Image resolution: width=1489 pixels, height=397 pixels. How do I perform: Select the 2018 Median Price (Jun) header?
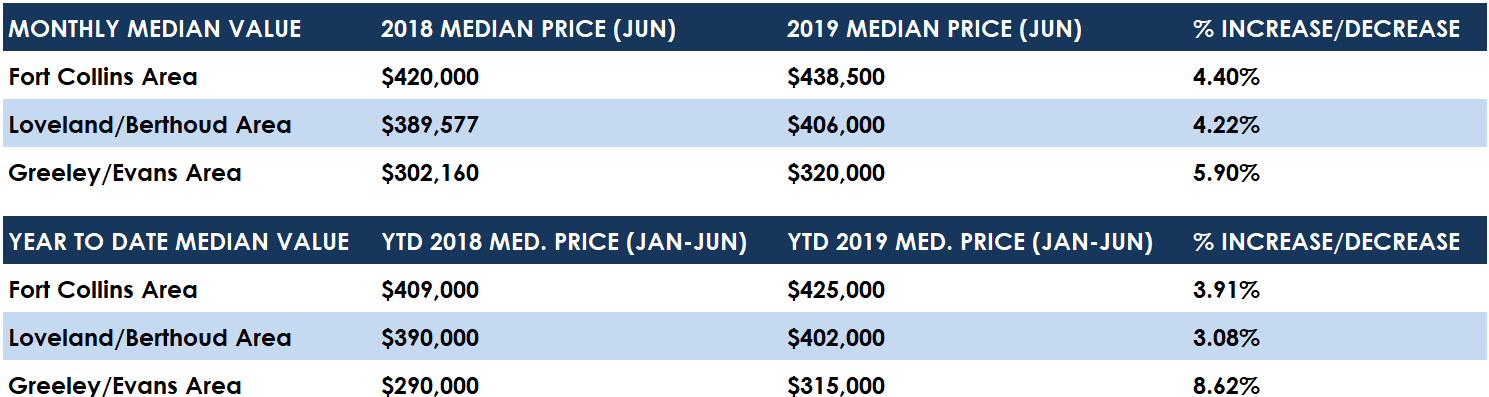(529, 29)
